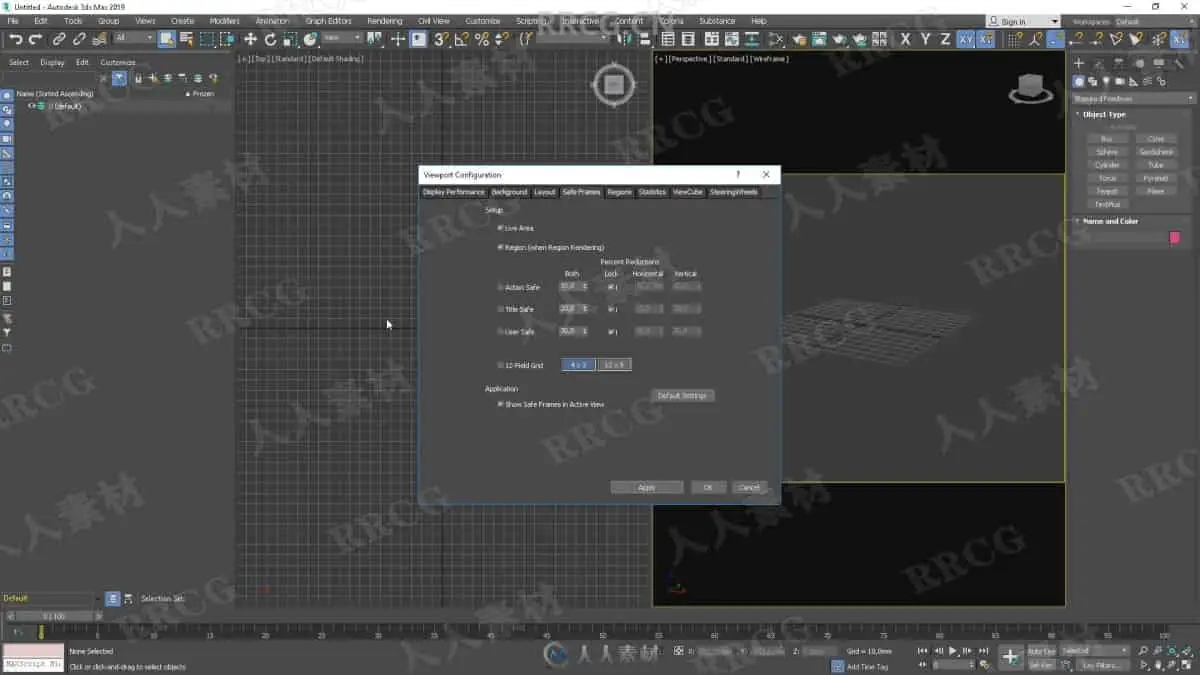Toggle the 3D Snaps icon

441,39
